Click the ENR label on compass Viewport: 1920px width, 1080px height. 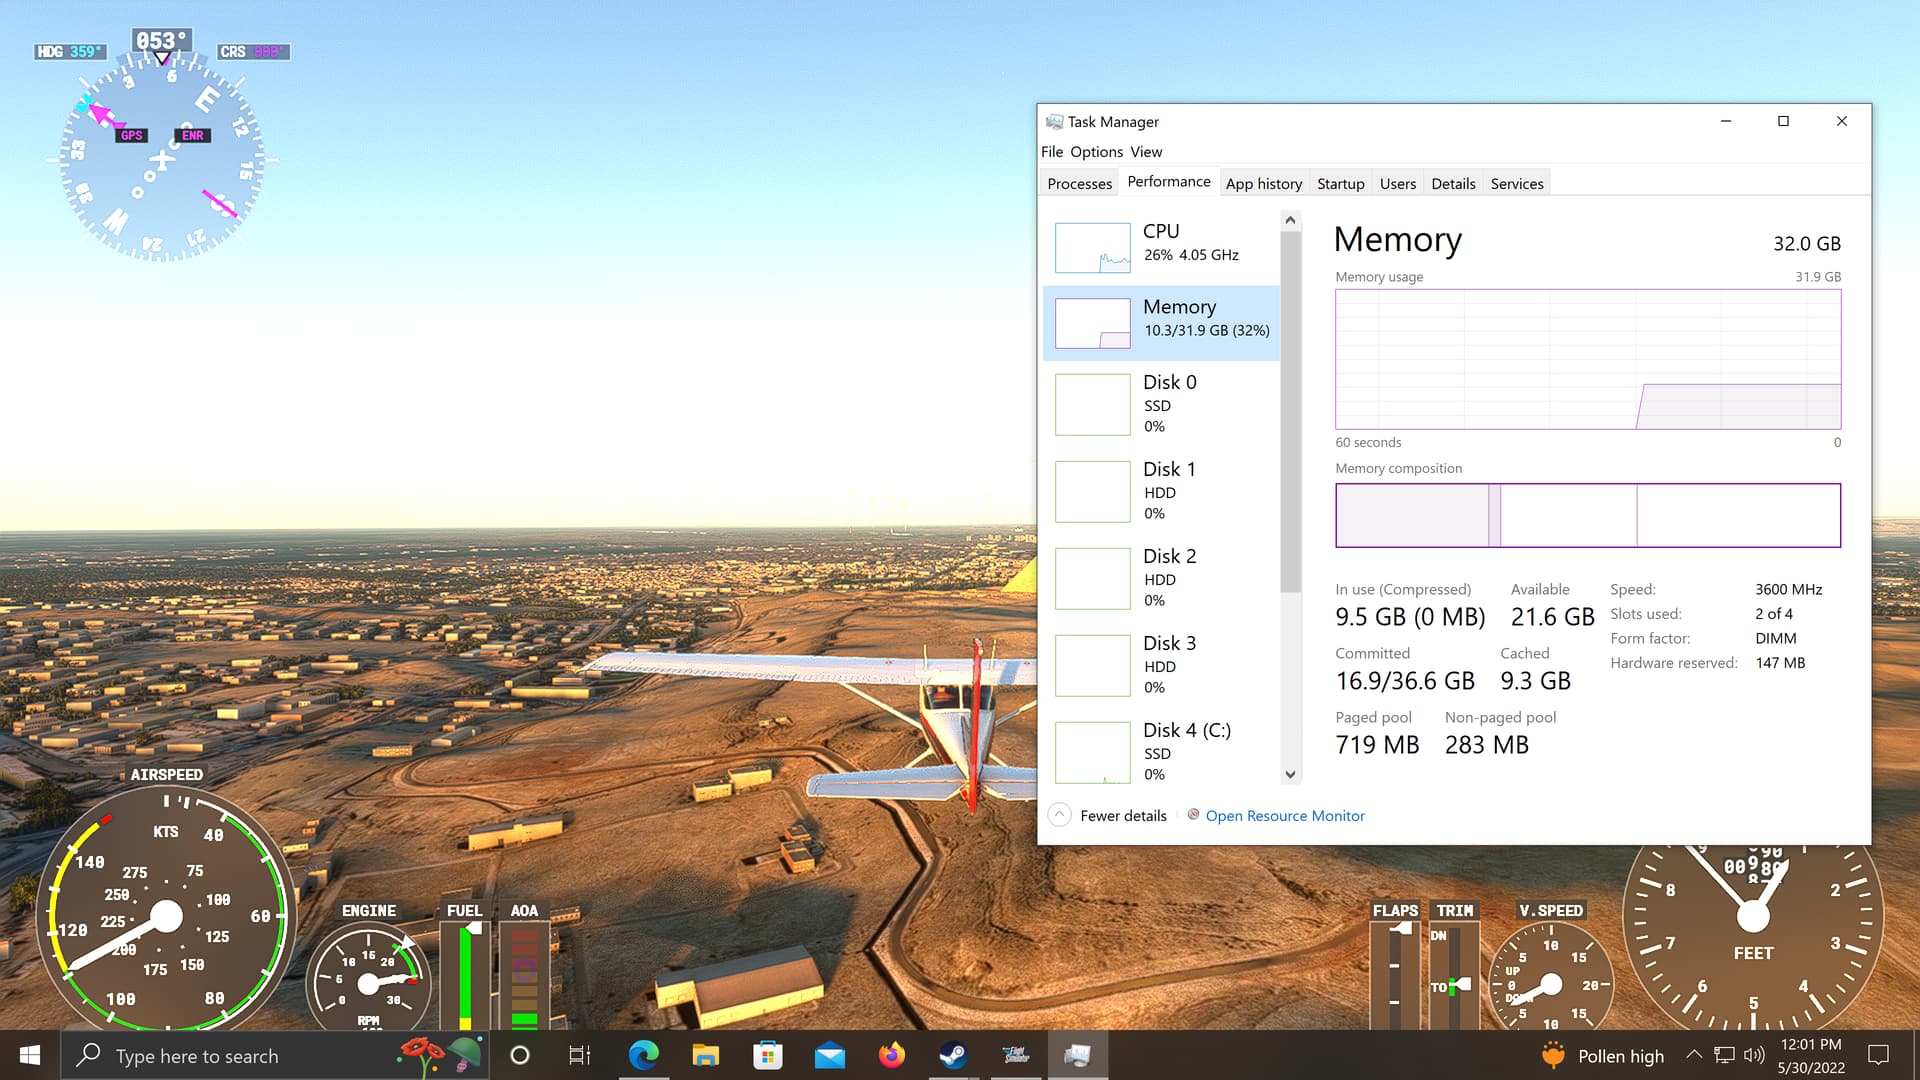[x=193, y=136]
